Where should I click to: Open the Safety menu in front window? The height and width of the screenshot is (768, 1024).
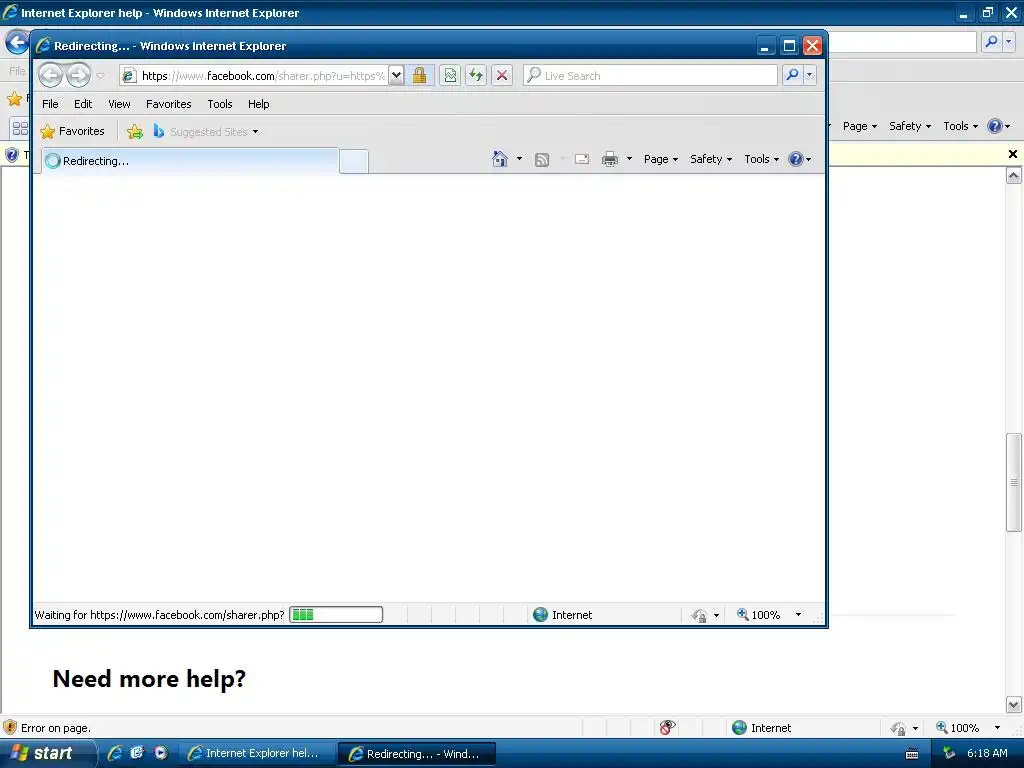711,159
